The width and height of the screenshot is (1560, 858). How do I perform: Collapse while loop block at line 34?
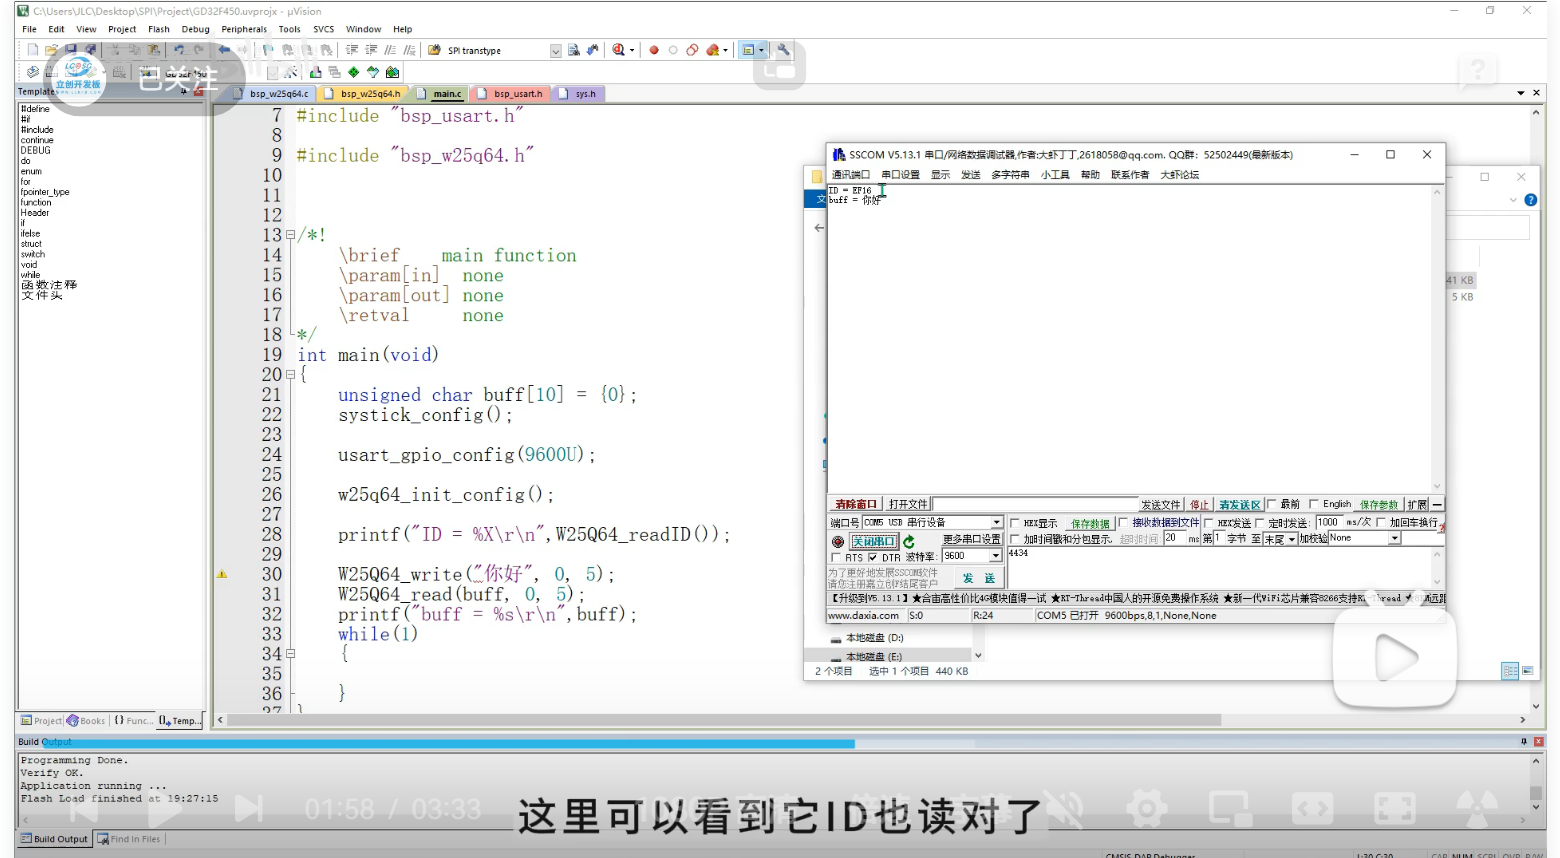290,653
